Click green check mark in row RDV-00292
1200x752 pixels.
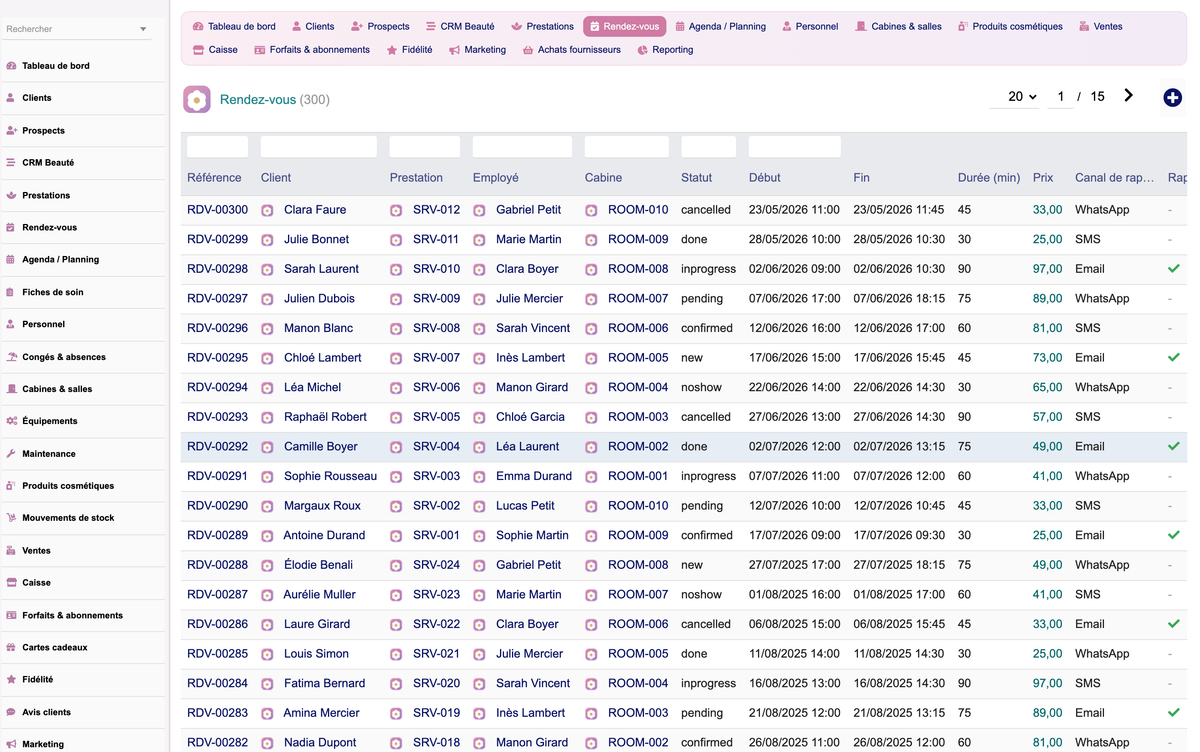pyautogui.click(x=1174, y=446)
